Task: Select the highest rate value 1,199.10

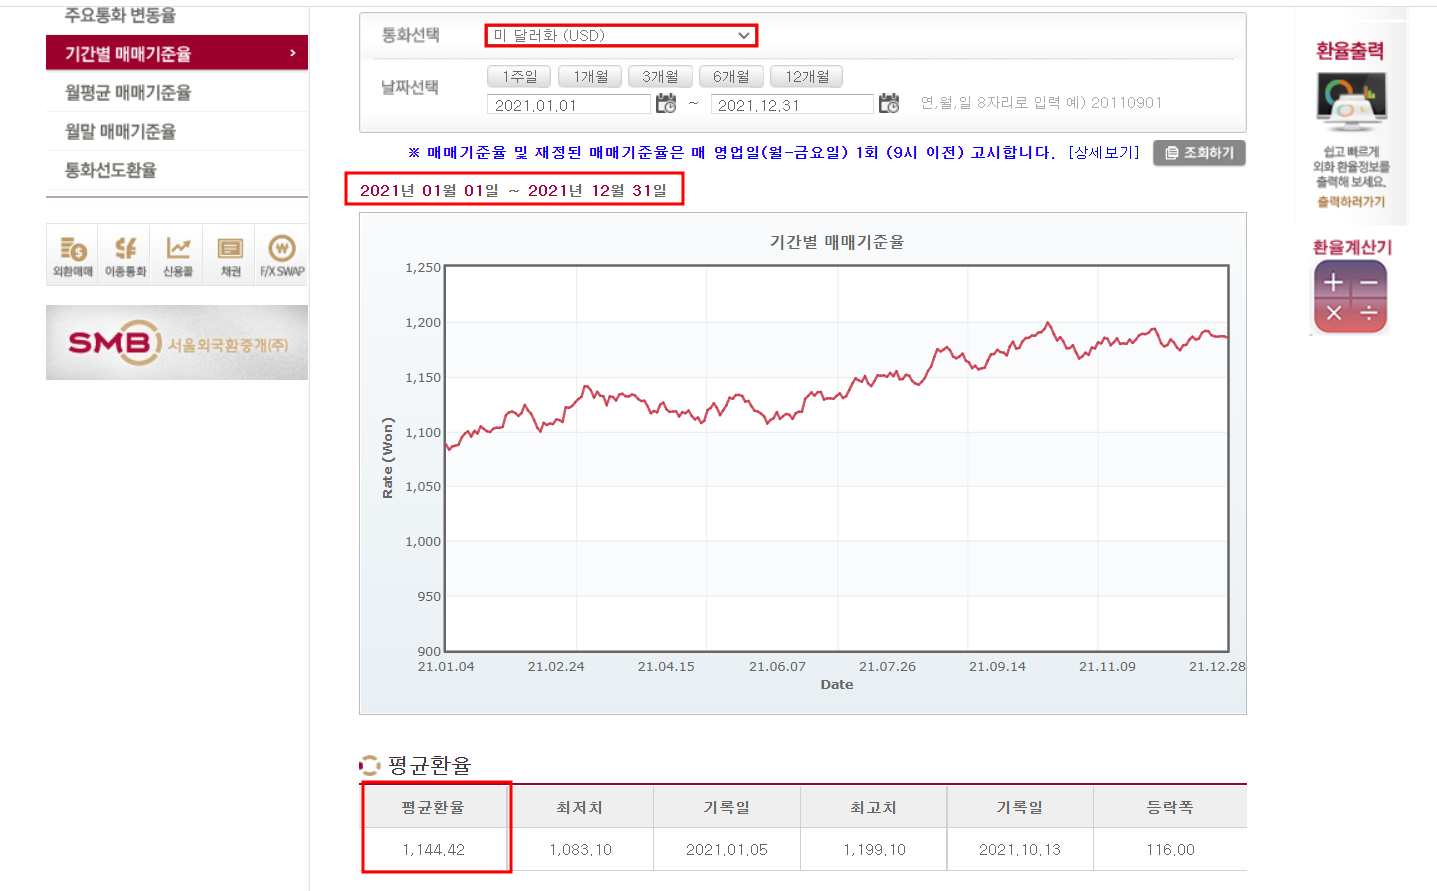Action: click(874, 850)
